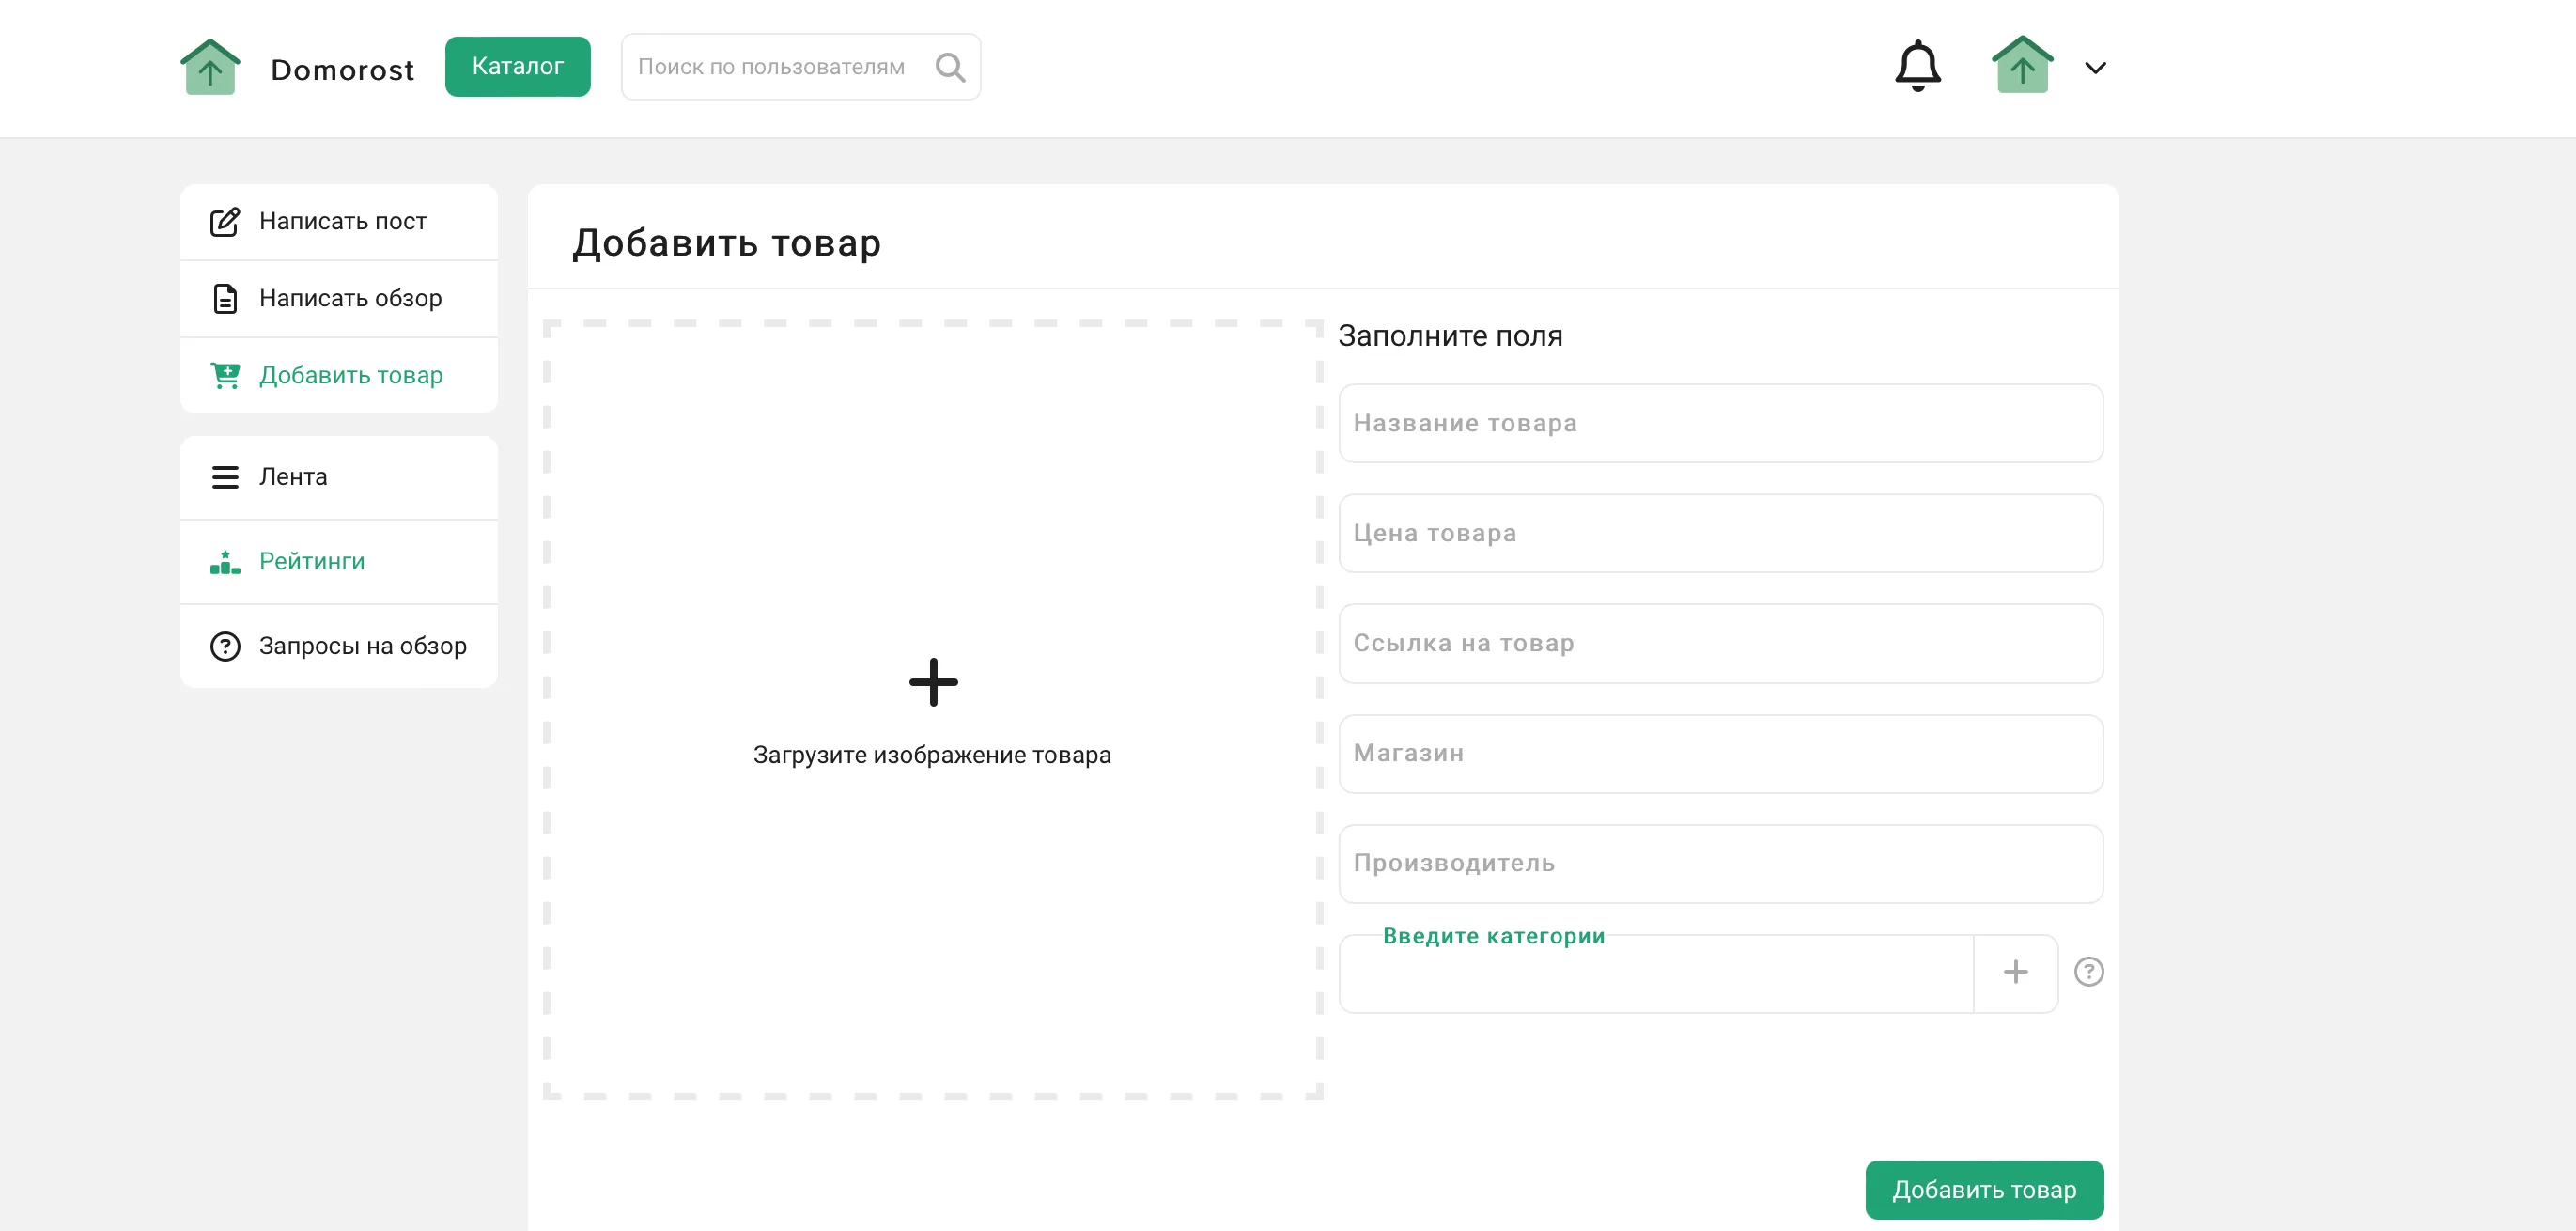This screenshot has width=2576, height=1231.
Task: Open Запросы на обзор section
Action: [x=362, y=646]
